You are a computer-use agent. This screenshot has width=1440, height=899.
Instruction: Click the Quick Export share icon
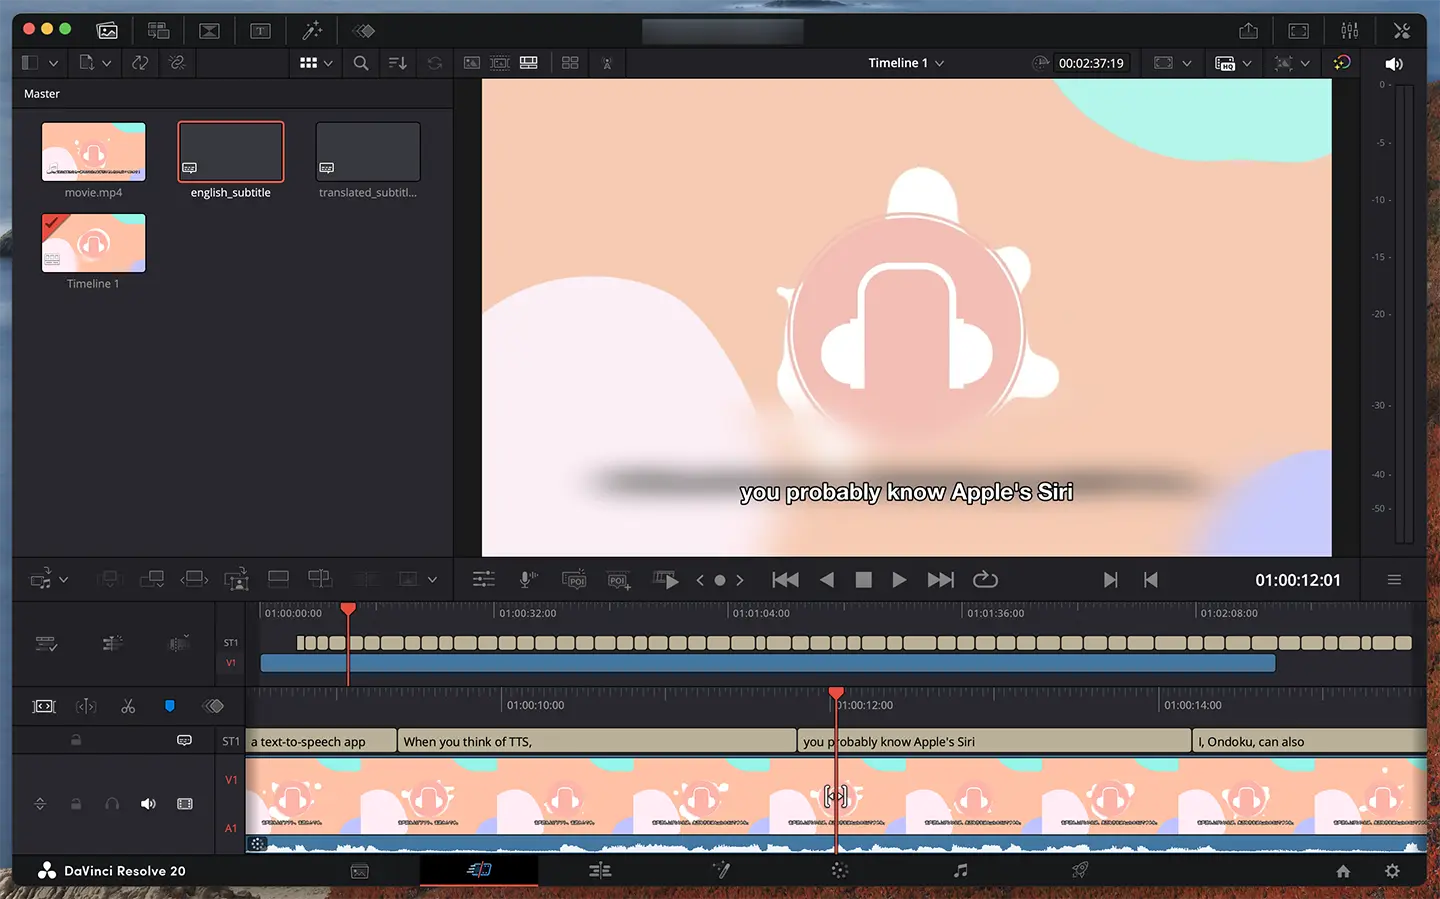click(1248, 31)
